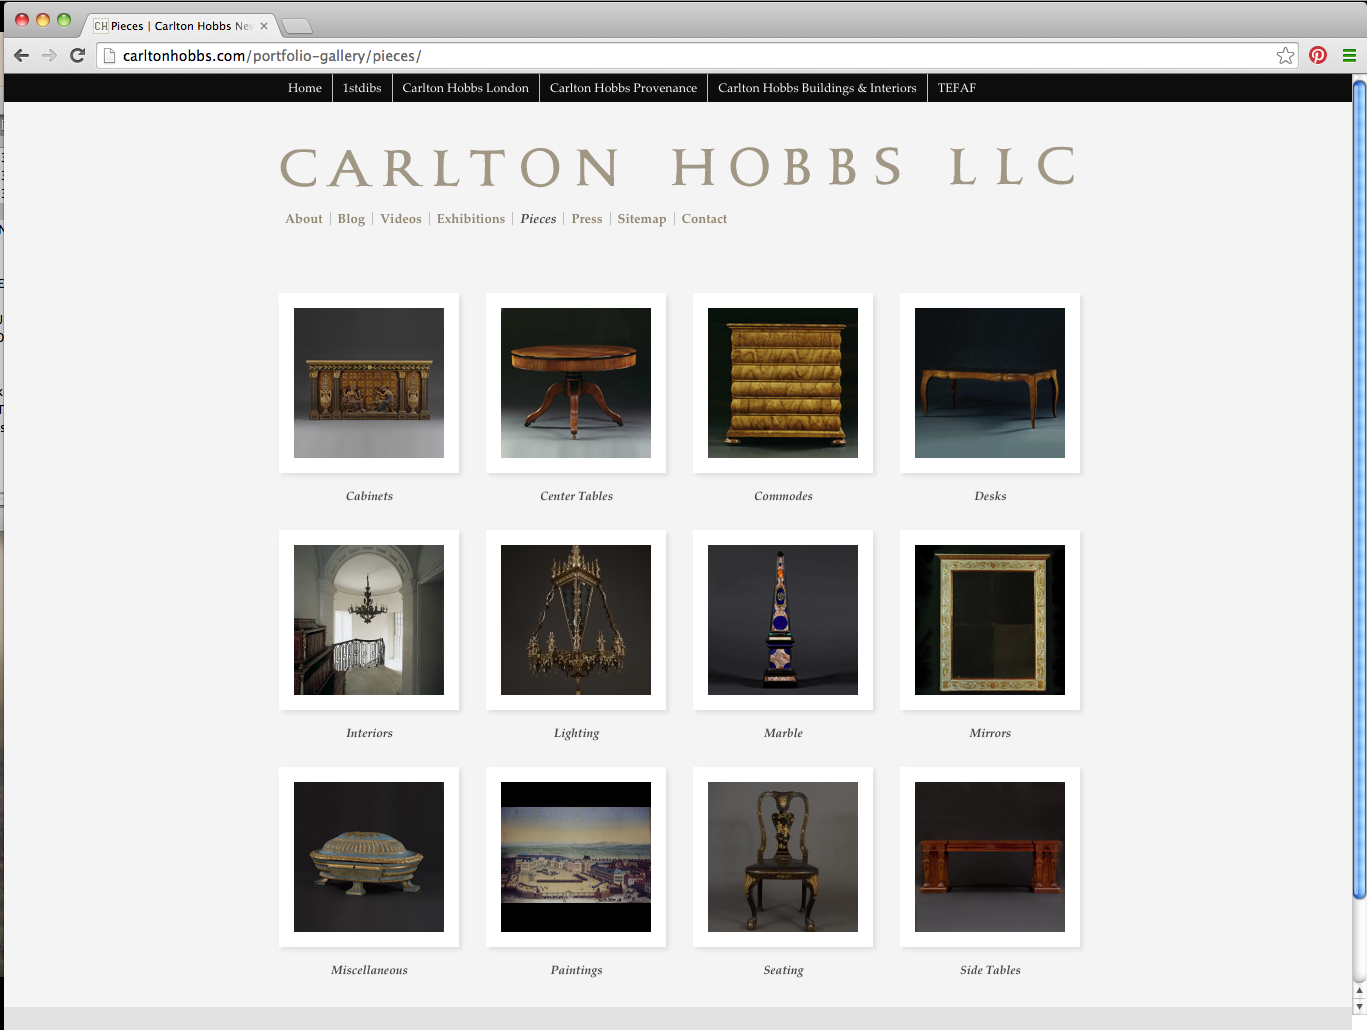Go to the Contact page
Viewport: 1367px width, 1030px height.
click(x=704, y=219)
